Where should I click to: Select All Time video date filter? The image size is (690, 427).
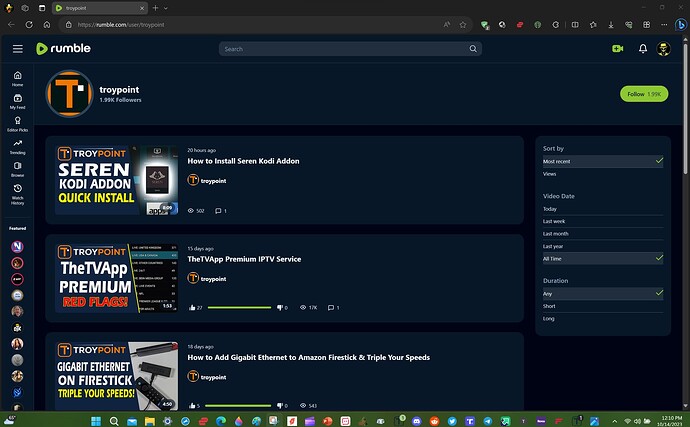click(x=603, y=259)
